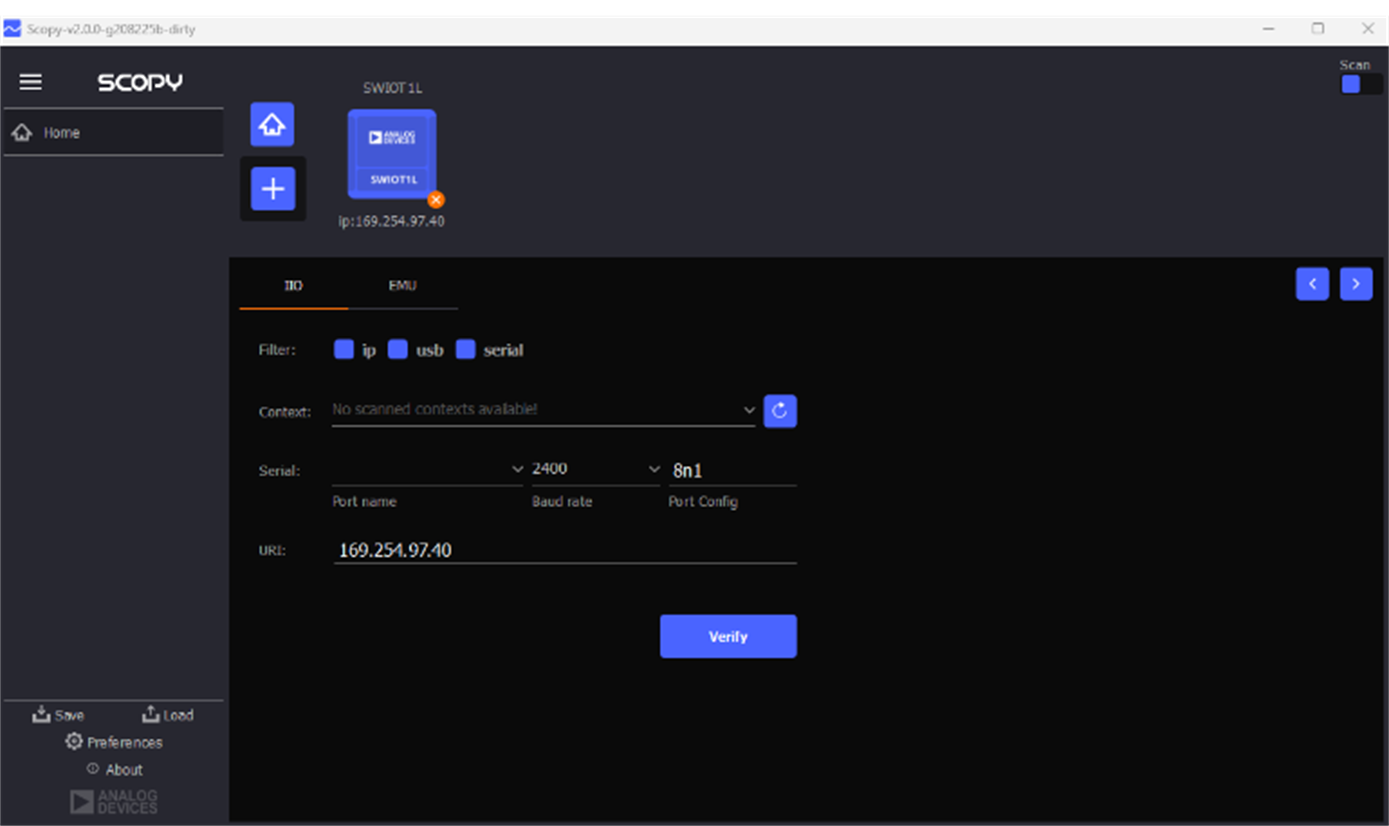Maximize the Scopy window
The image size is (1389, 826).
[1318, 29]
